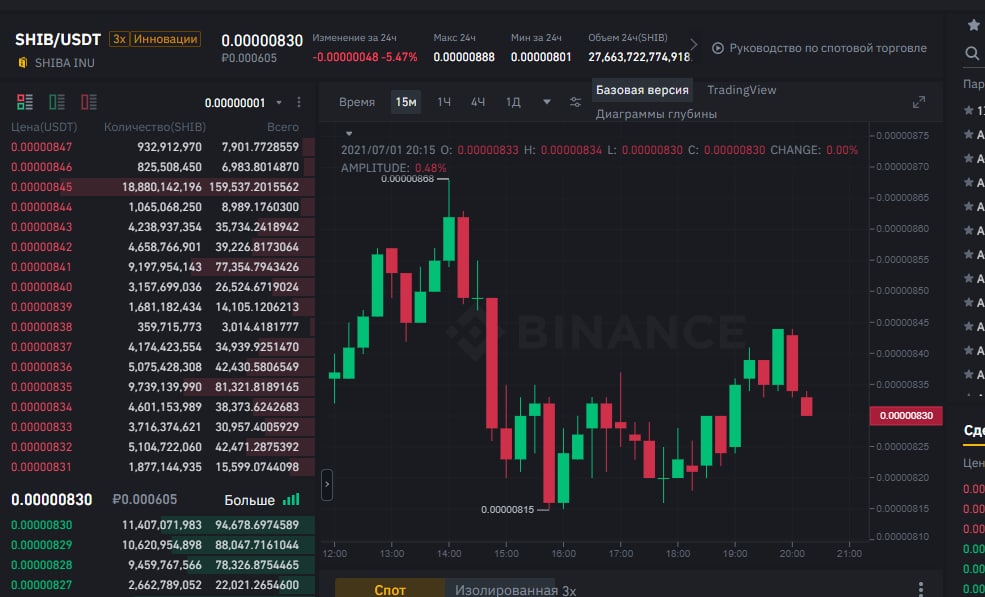Click the favorites star icon top right
The width and height of the screenshot is (985, 597).
(x=974, y=25)
